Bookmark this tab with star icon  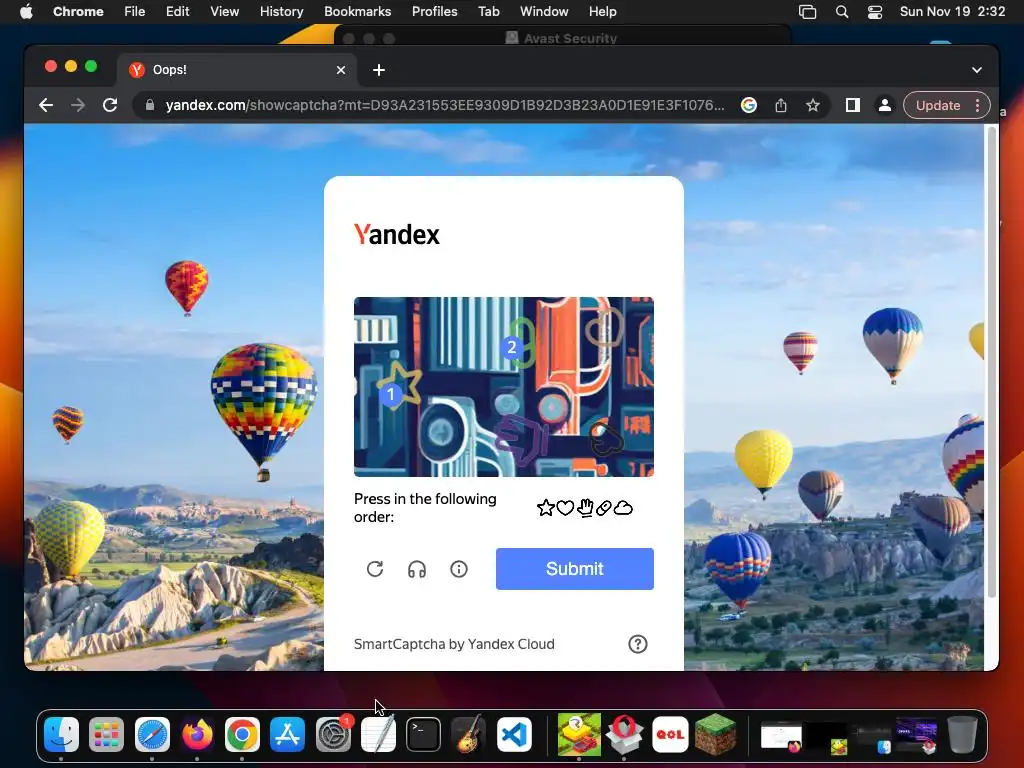pos(812,105)
